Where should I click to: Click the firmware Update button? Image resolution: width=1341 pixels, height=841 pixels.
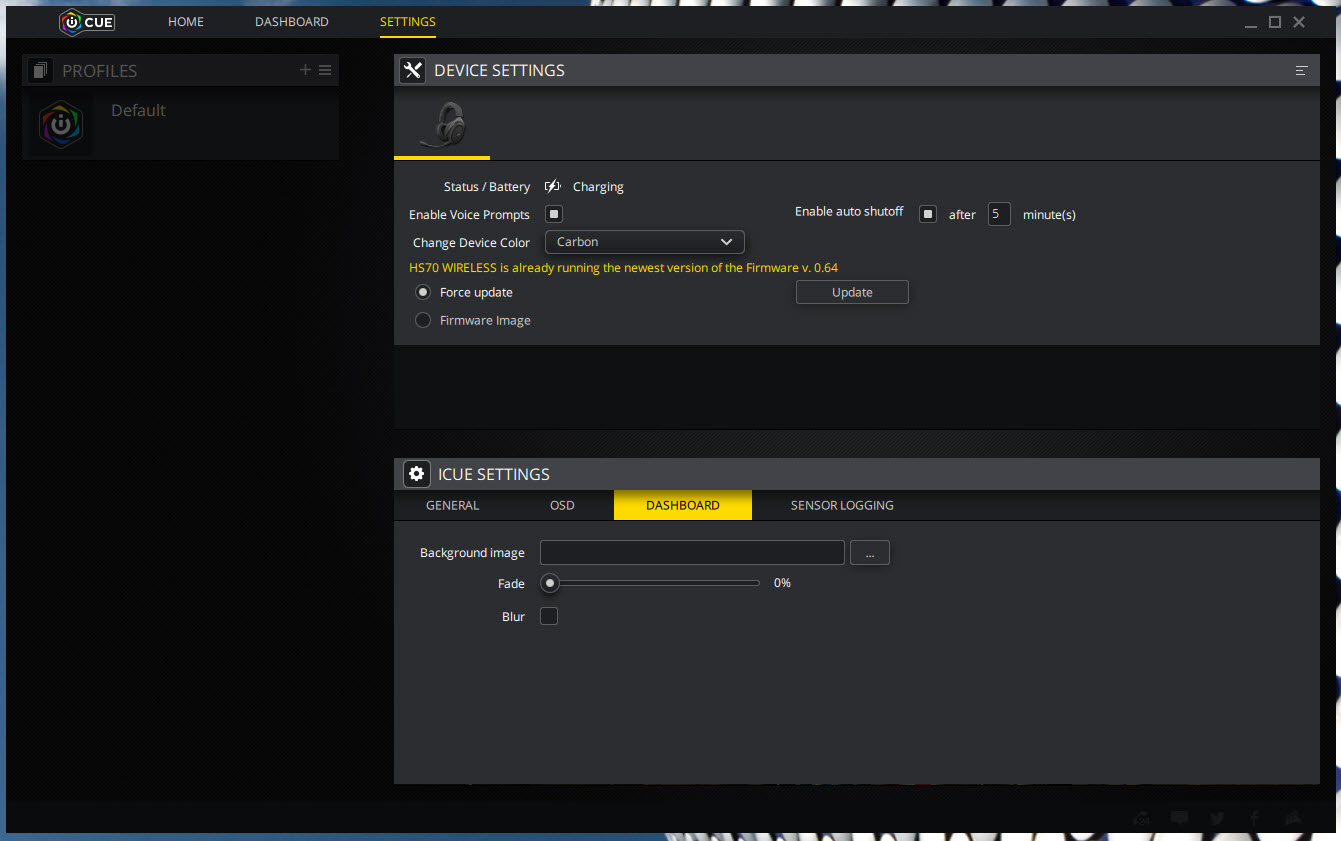(x=852, y=292)
